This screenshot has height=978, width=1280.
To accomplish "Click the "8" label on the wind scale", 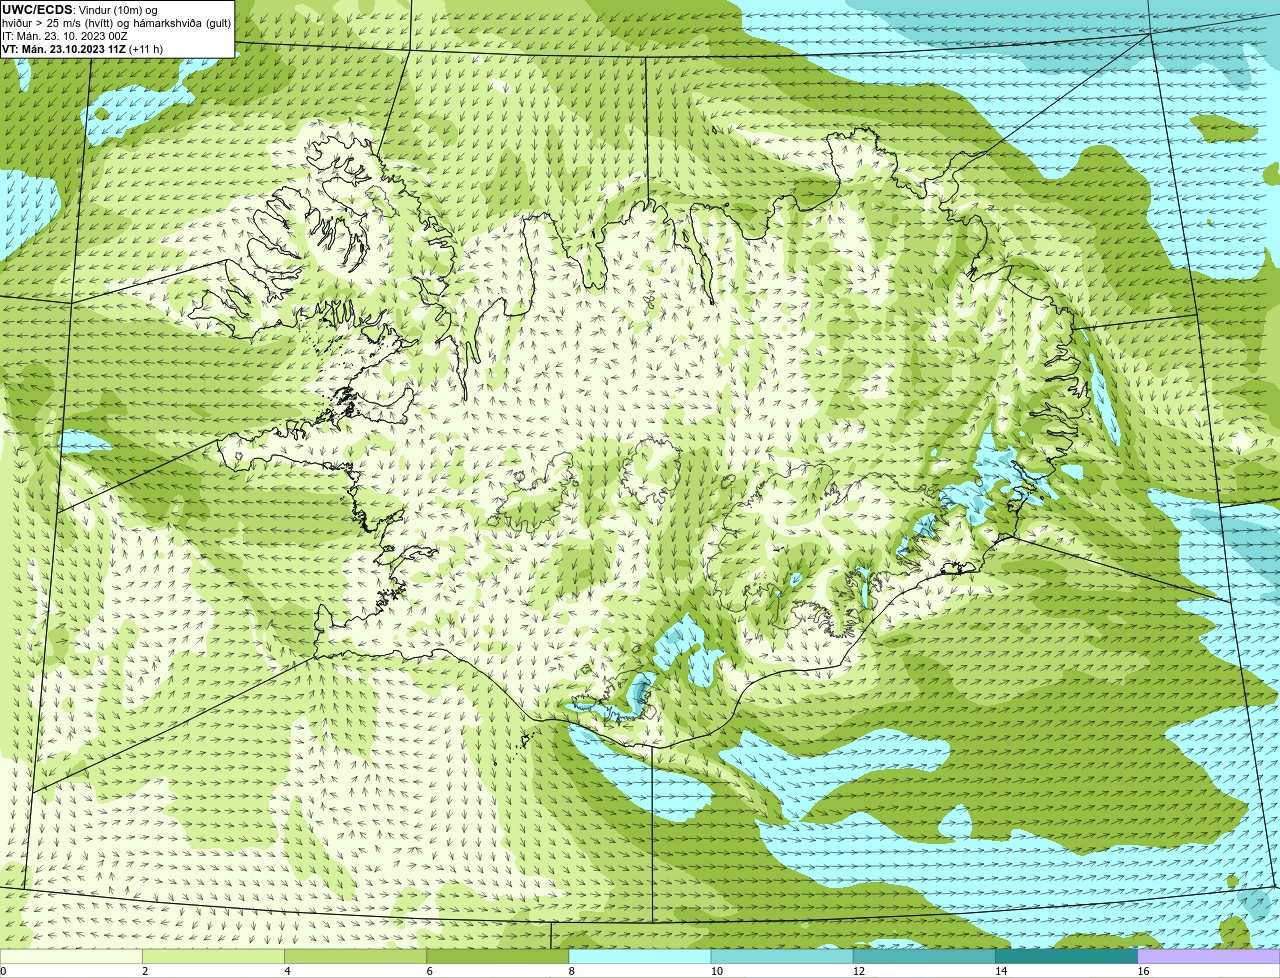I will (x=571, y=971).
